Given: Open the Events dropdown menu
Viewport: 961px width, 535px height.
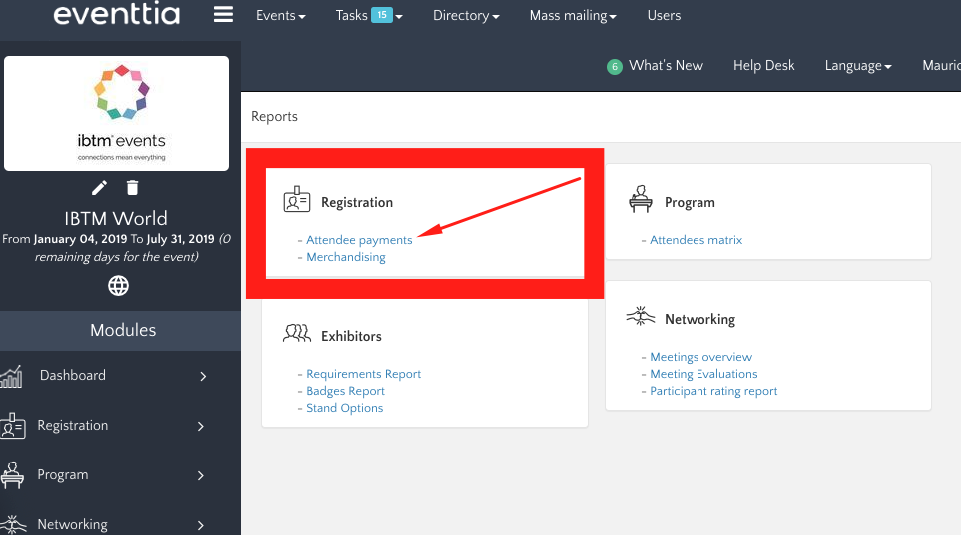Looking at the screenshot, I should [x=280, y=15].
